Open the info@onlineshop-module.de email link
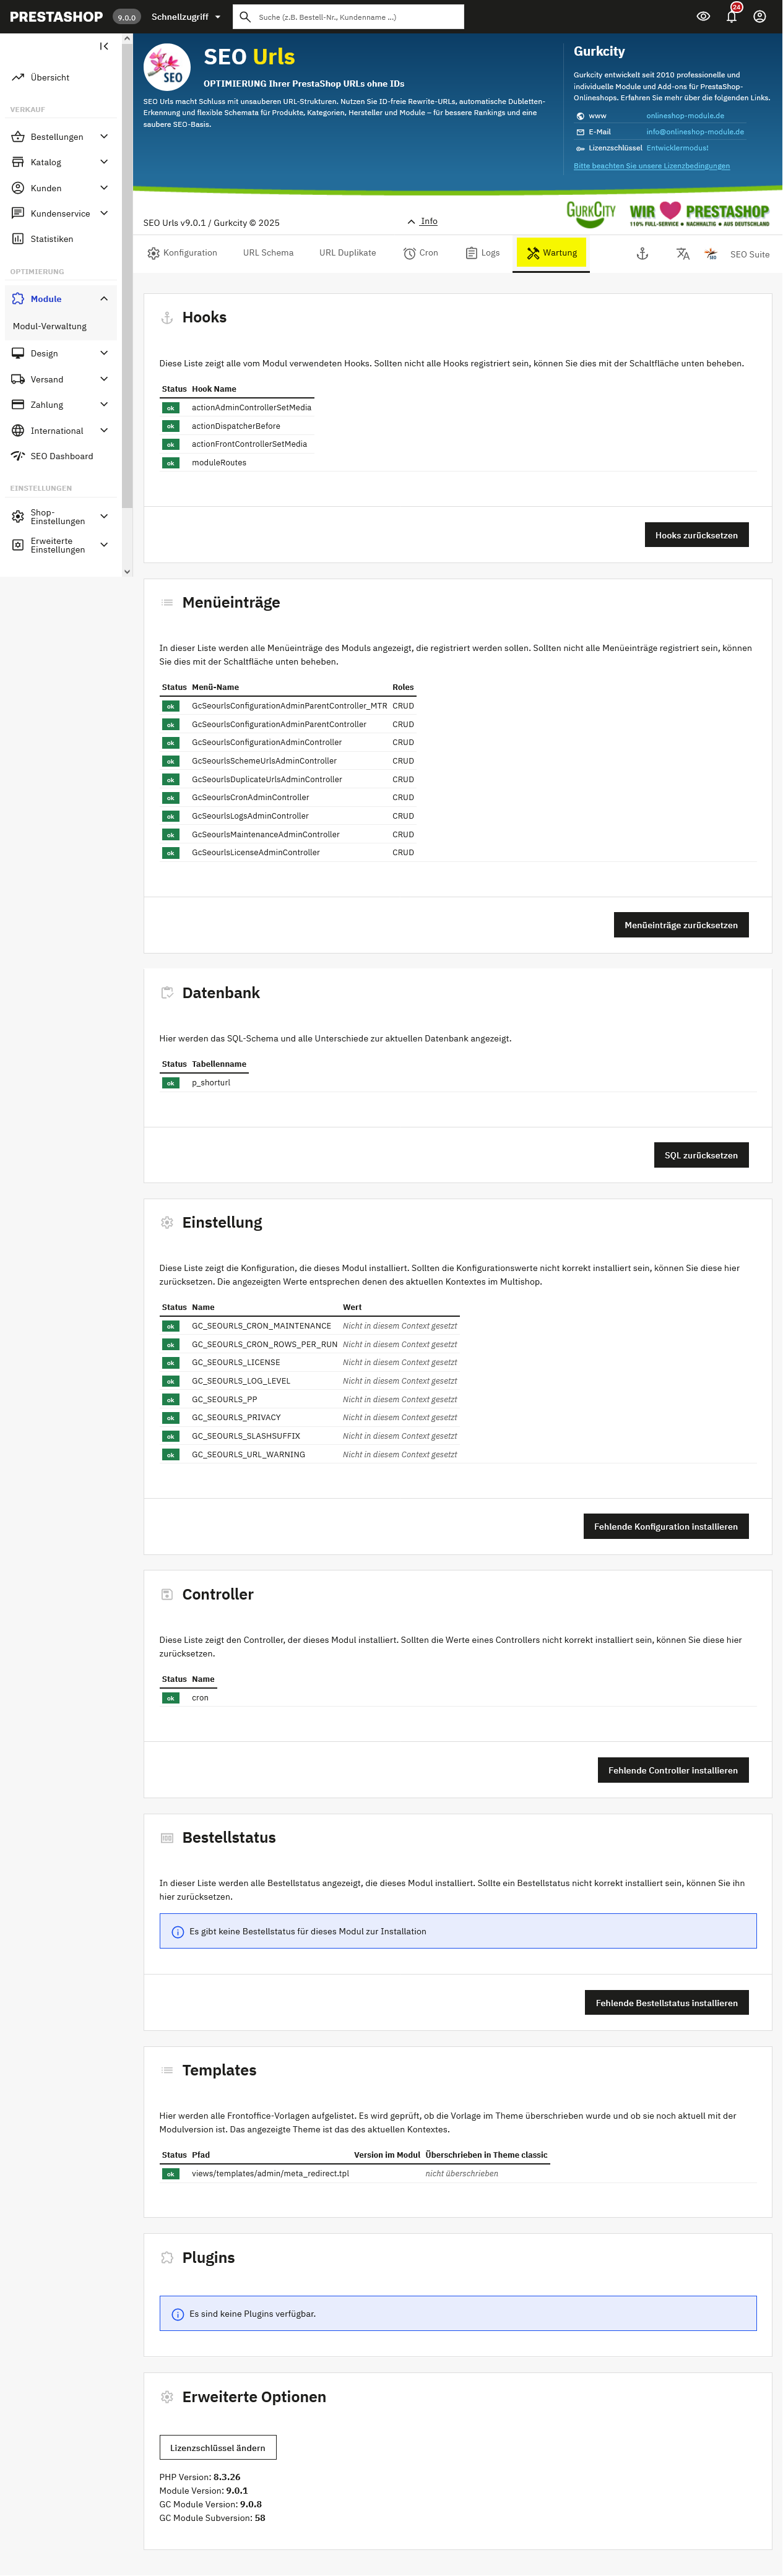Viewport: 783px width, 2576px height. point(694,132)
